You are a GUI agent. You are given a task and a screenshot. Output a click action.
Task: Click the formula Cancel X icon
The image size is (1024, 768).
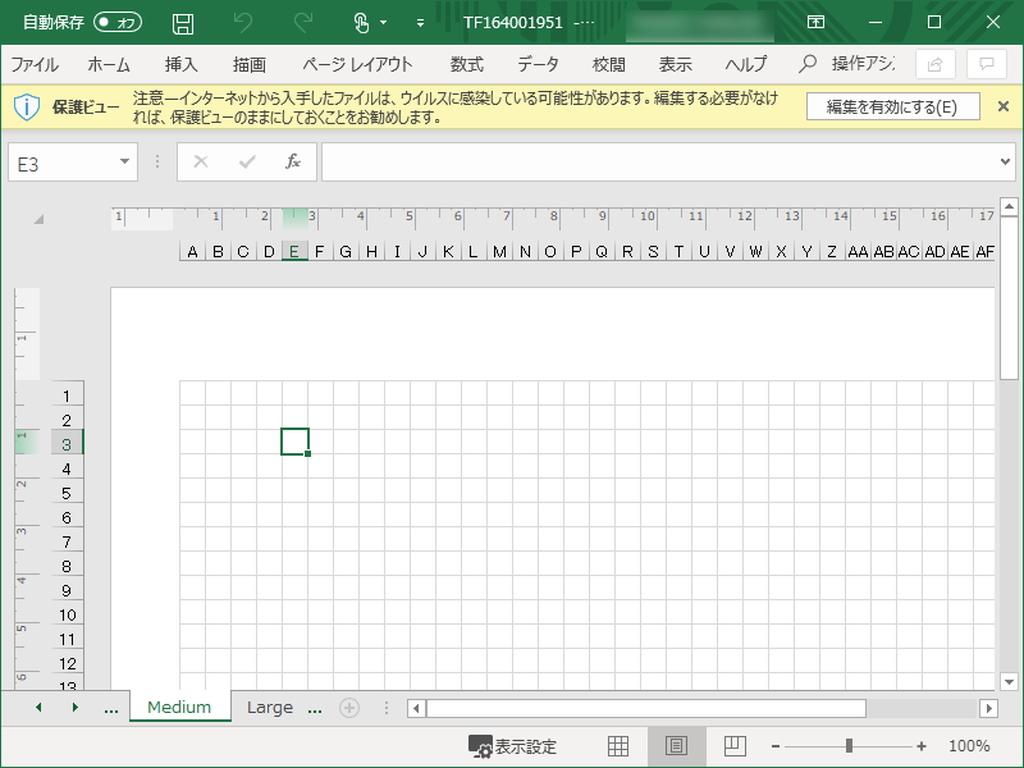200,161
